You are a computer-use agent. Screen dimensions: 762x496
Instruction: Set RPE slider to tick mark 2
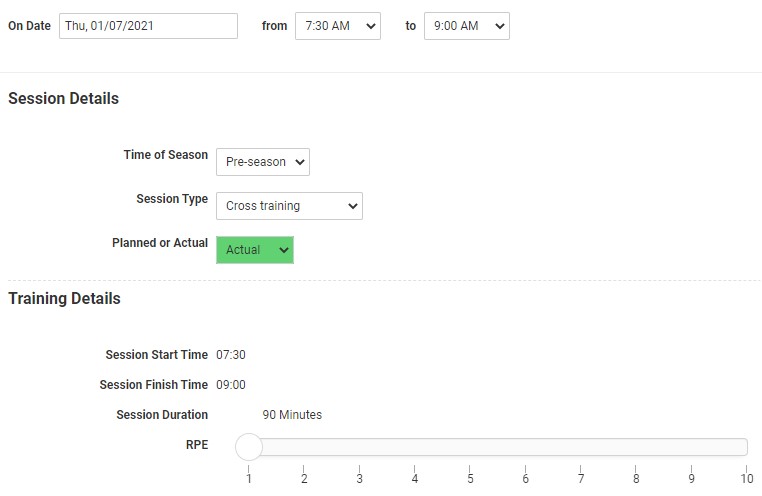(304, 447)
